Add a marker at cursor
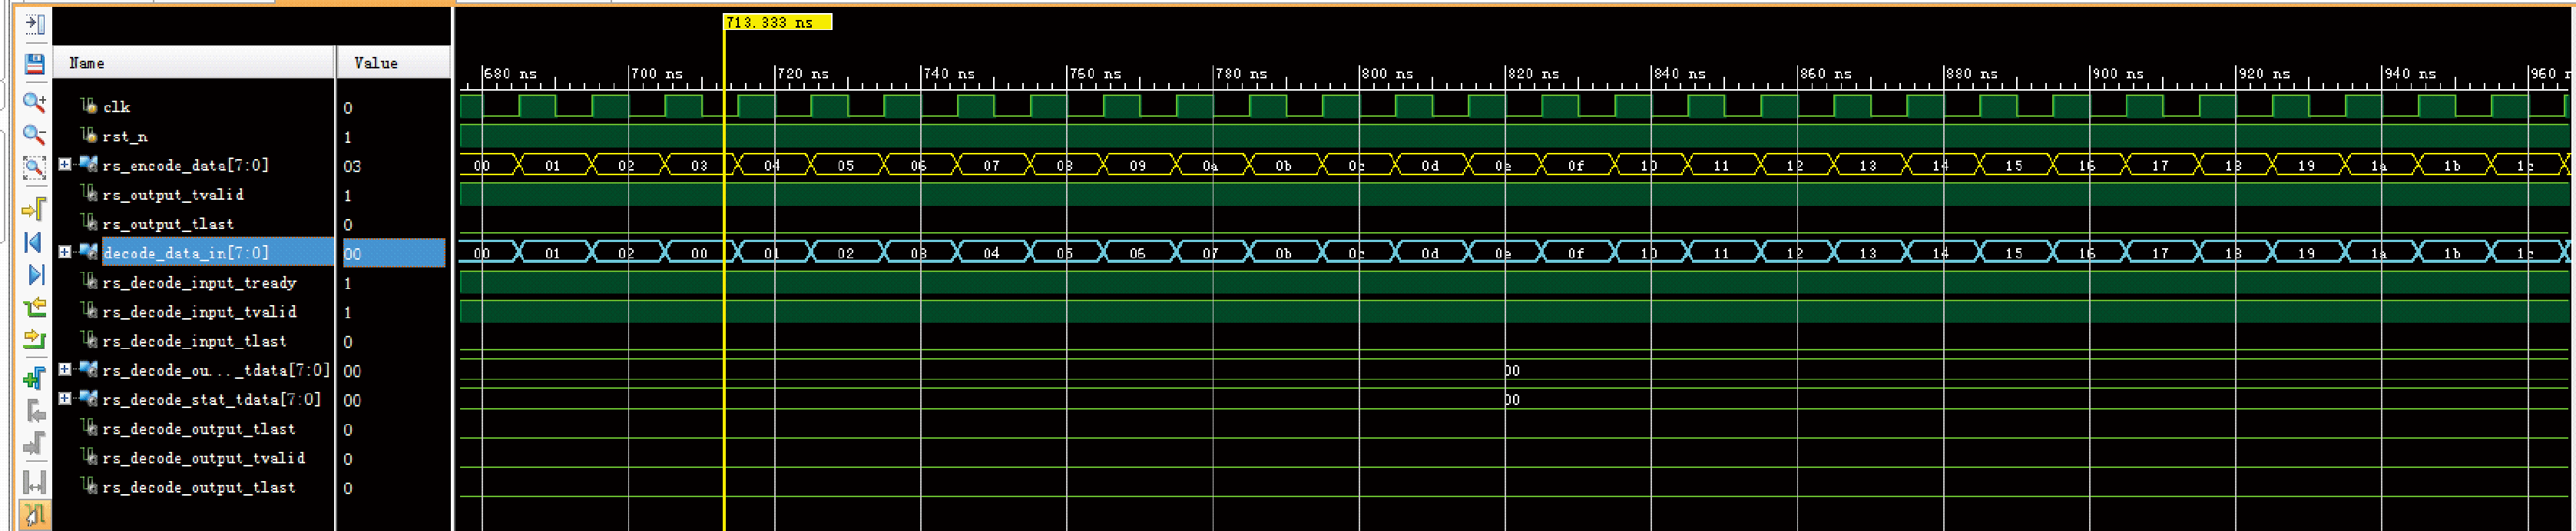Viewport: 2576px width, 531px height. (x=34, y=377)
